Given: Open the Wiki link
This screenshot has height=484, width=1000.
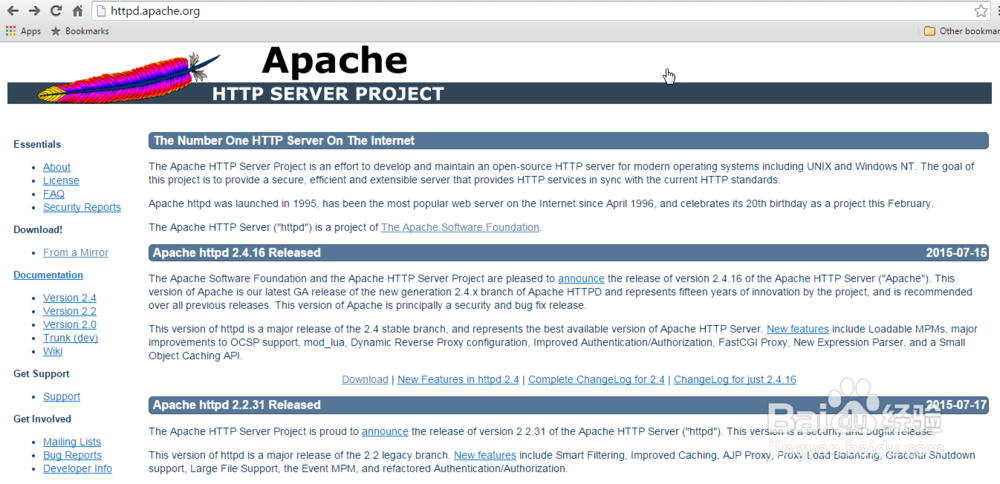Looking at the screenshot, I should tap(52, 351).
